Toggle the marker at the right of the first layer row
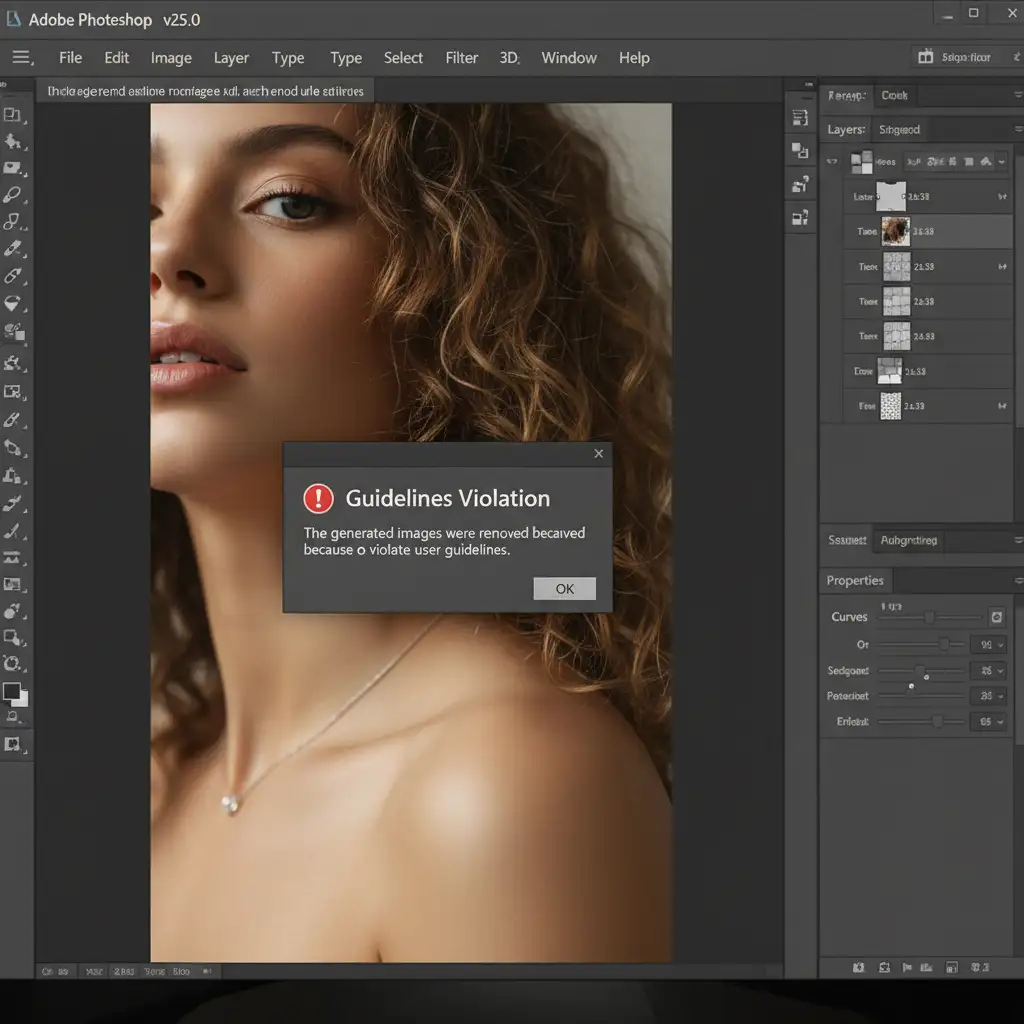Image resolution: width=1024 pixels, height=1024 pixels. click(1002, 198)
